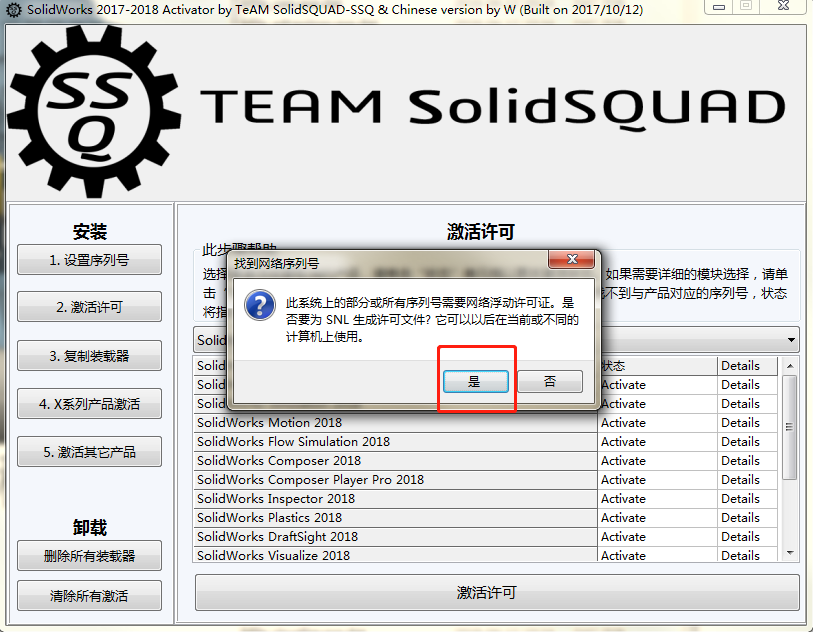Open Details for SolidWorks Composer 2018
The height and width of the screenshot is (632, 813).
point(747,460)
